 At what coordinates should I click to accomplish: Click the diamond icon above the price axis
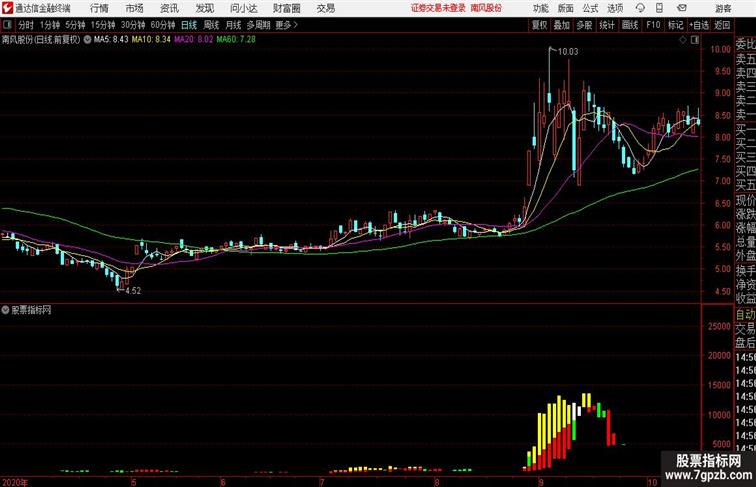pyautogui.click(x=683, y=40)
